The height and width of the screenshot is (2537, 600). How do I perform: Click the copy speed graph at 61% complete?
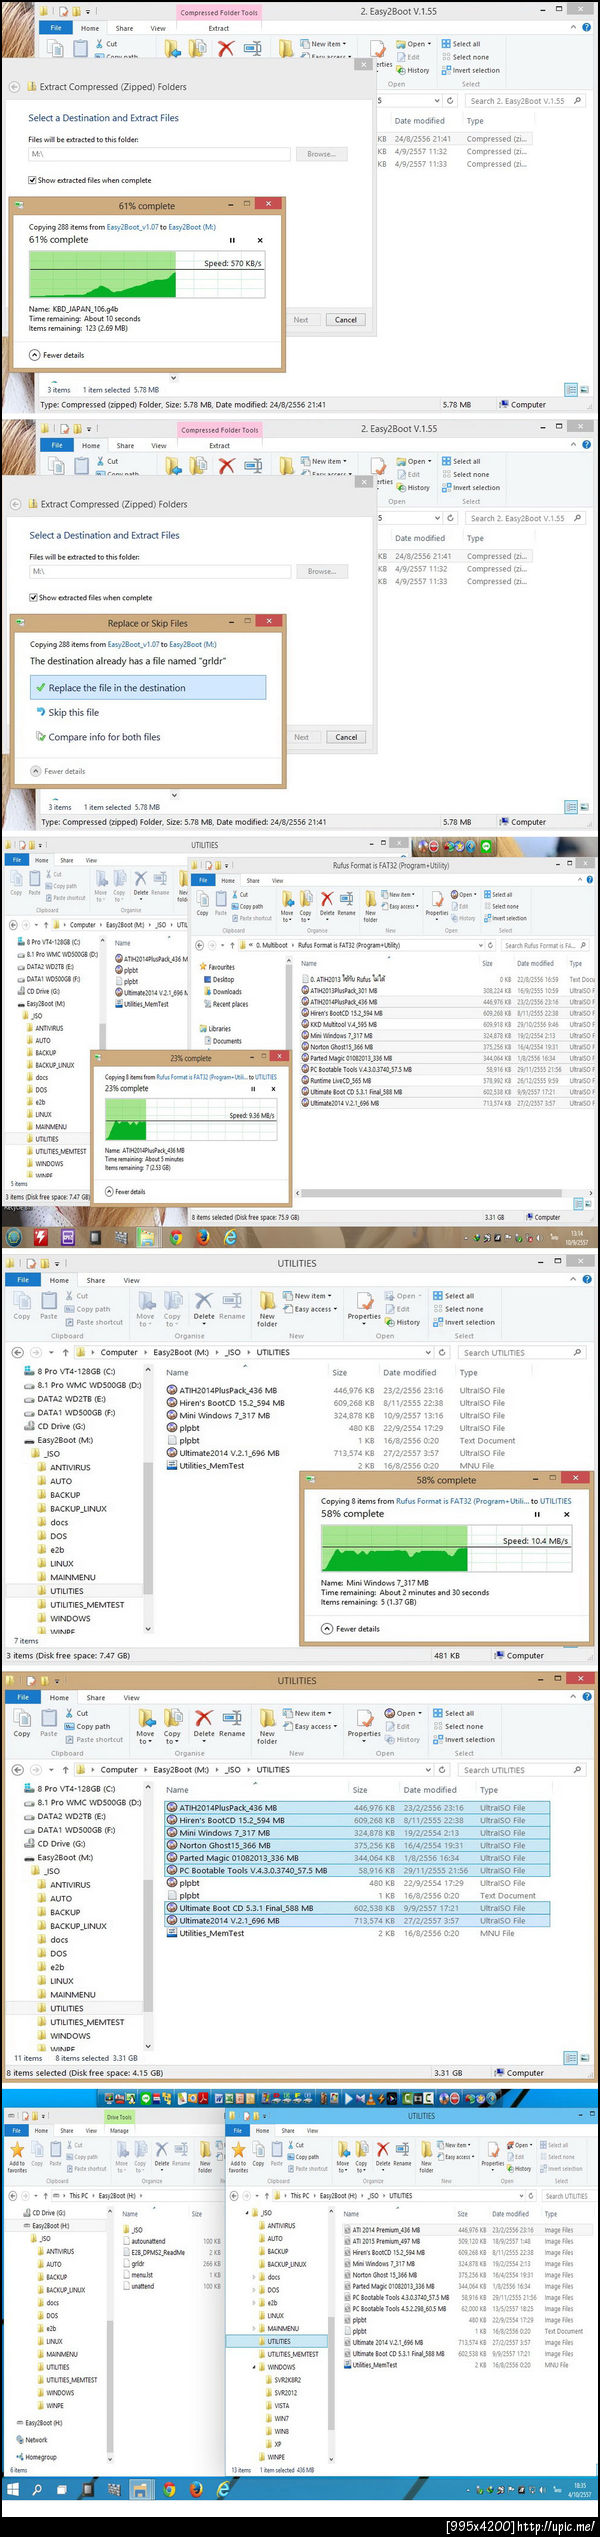click(x=146, y=275)
